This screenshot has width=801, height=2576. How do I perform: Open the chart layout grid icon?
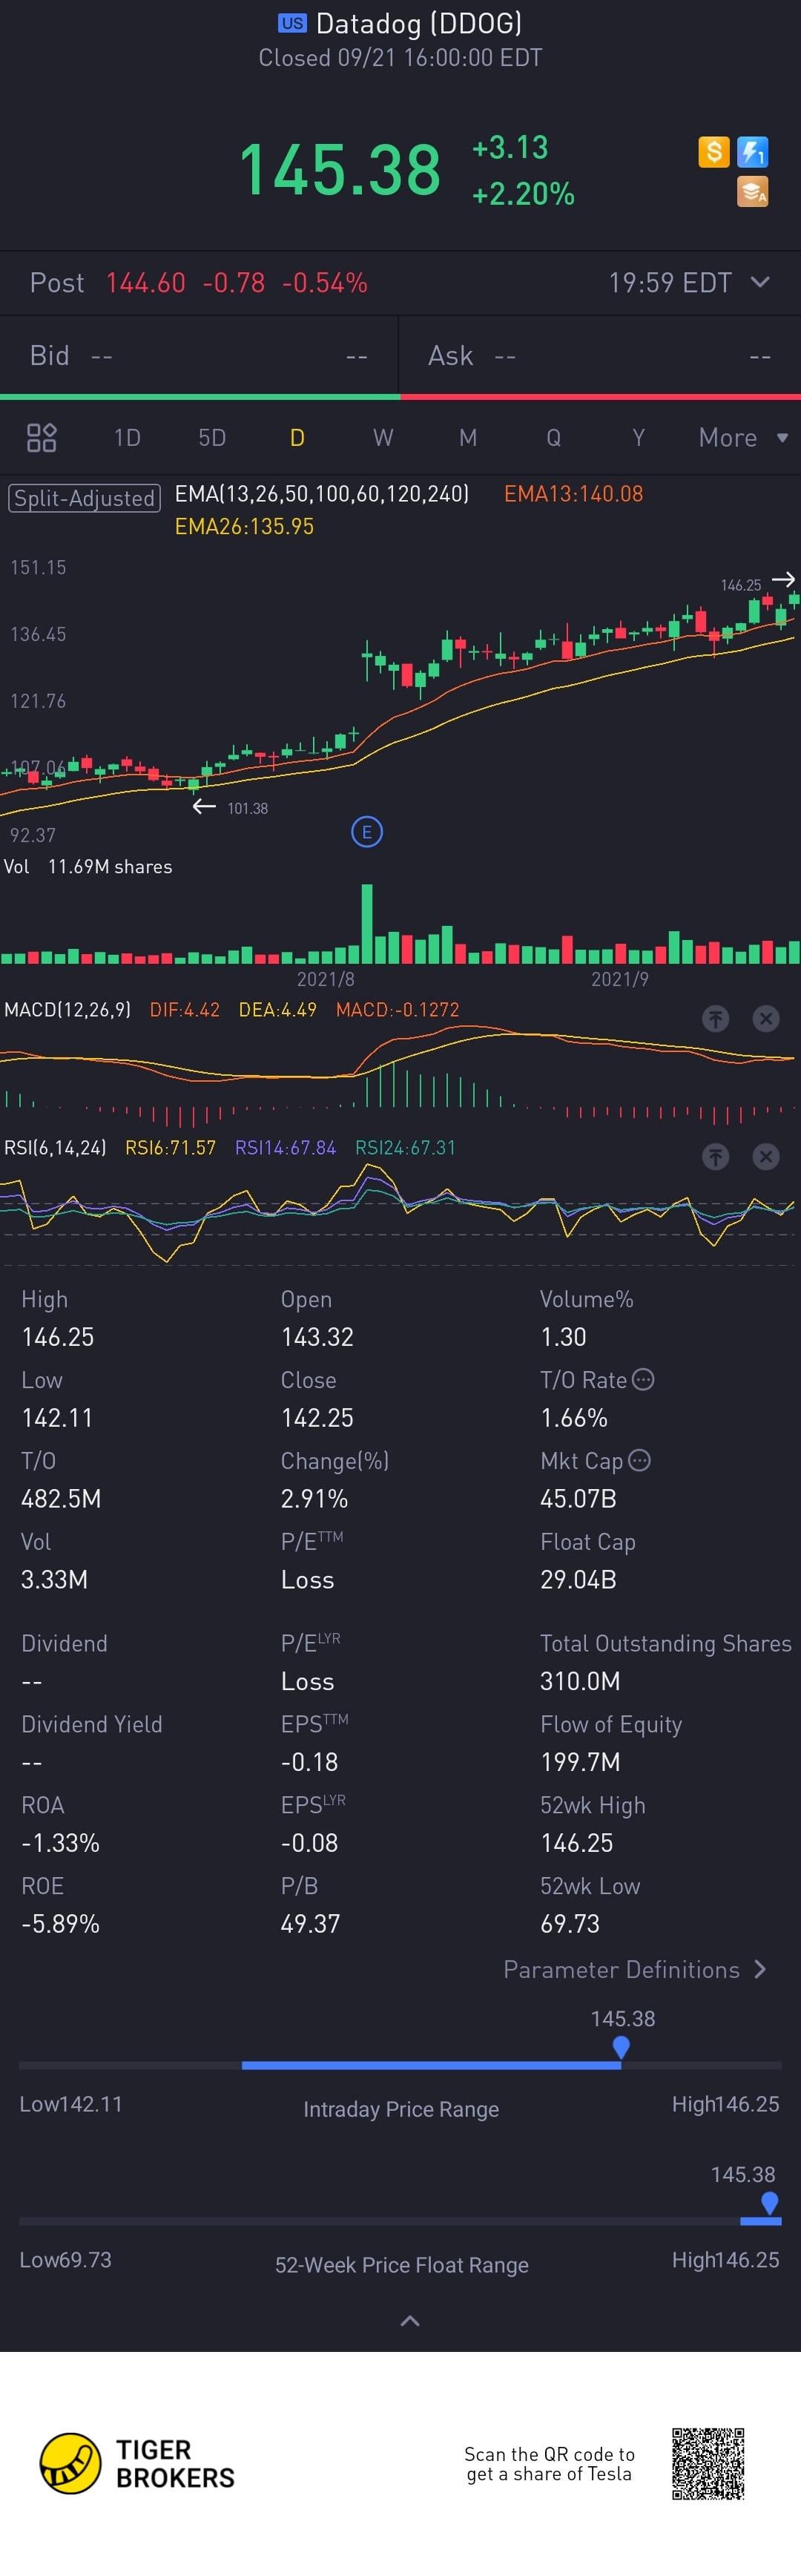click(x=41, y=438)
